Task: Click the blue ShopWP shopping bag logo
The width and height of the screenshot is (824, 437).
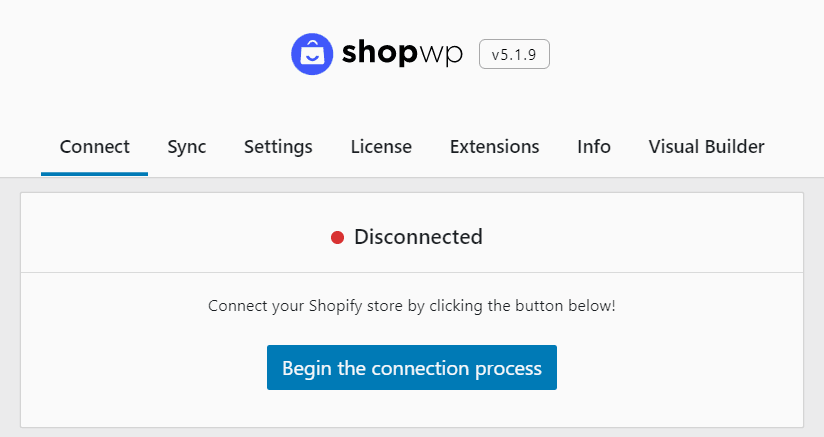Action: [x=312, y=54]
